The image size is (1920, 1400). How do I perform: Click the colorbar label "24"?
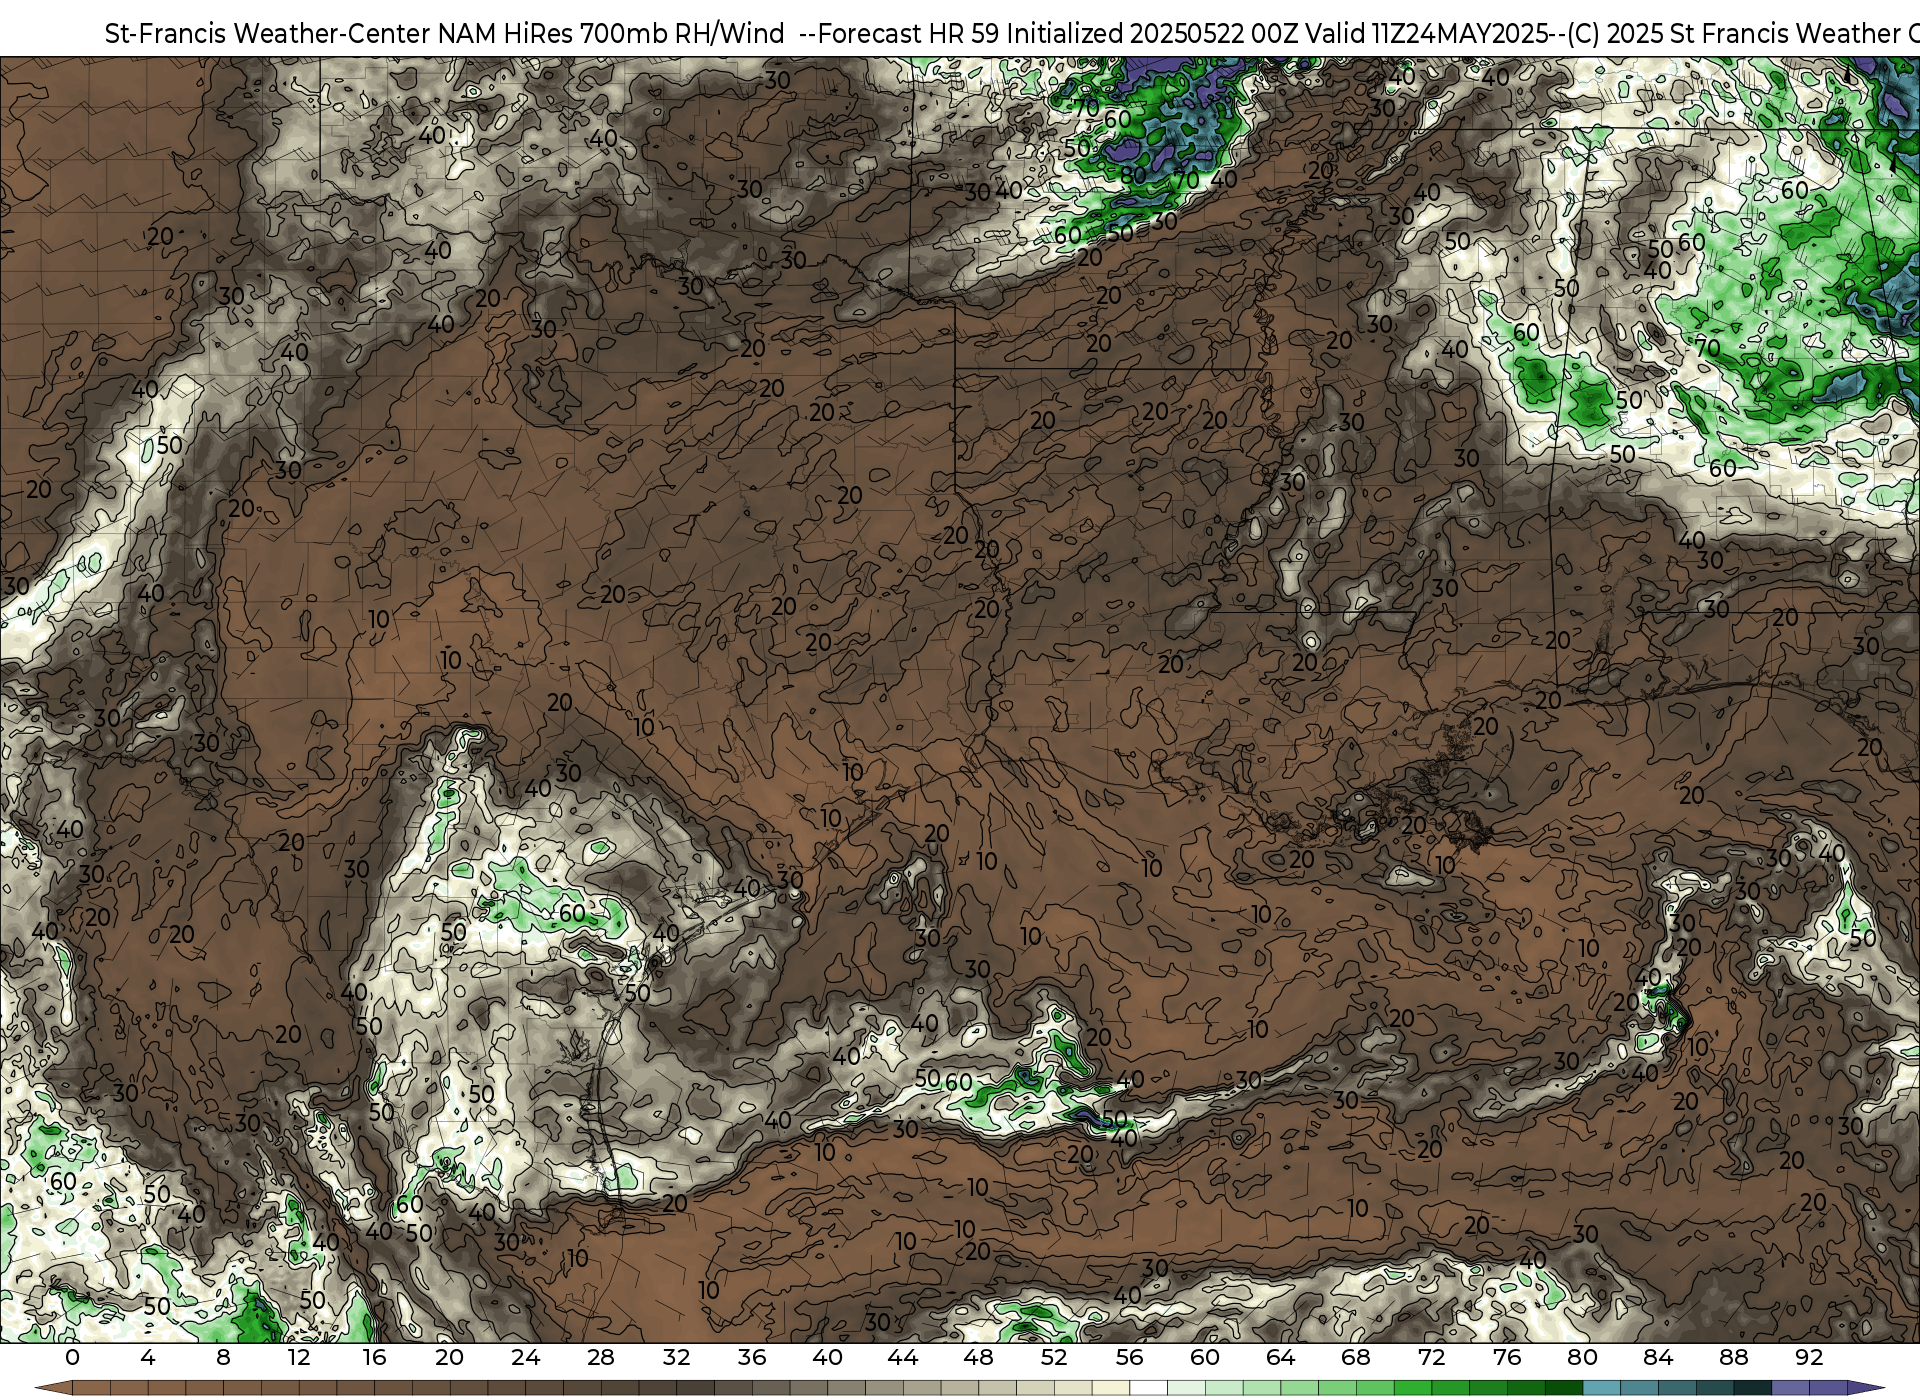pos(525,1358)
